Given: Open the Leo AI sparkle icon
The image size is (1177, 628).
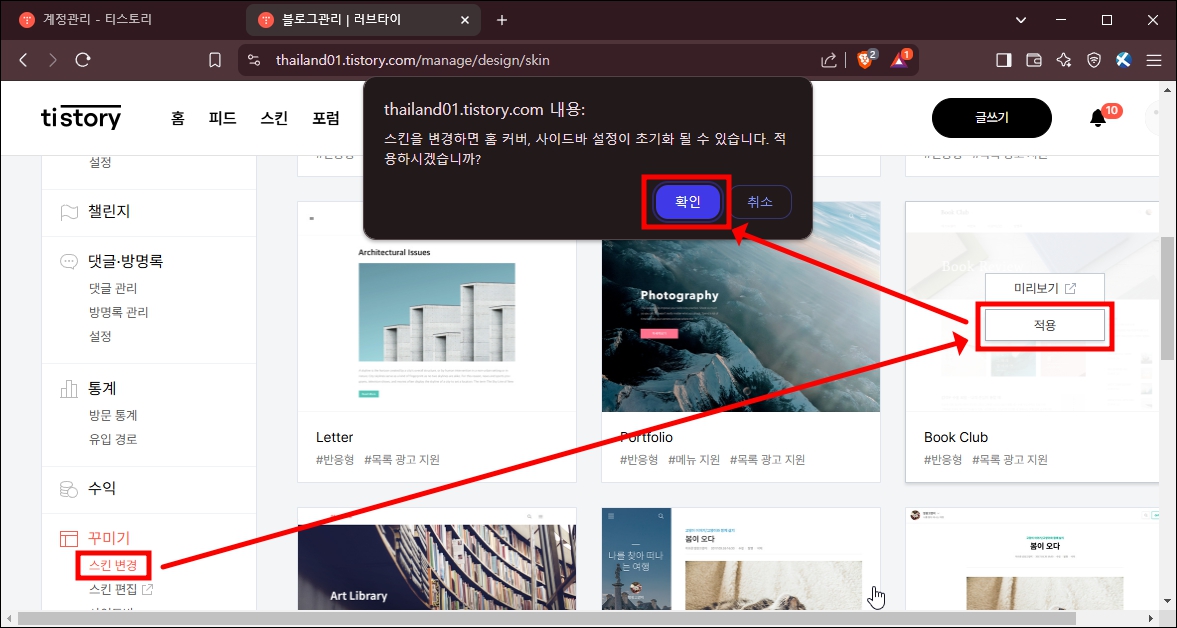Looking at the screenshot, I should (1063, 59).
